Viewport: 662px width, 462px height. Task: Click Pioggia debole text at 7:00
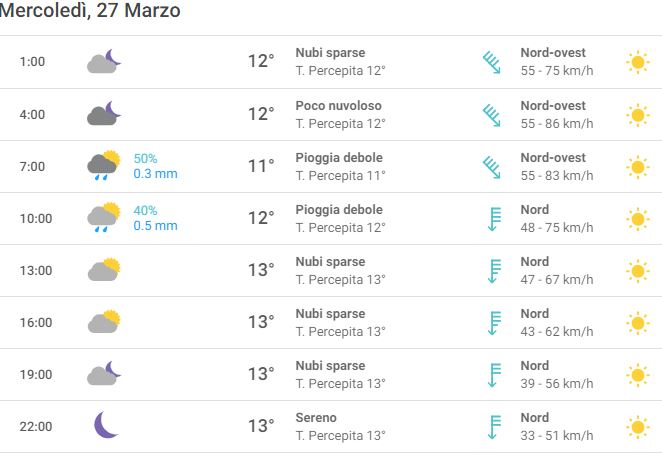point(339,158)
